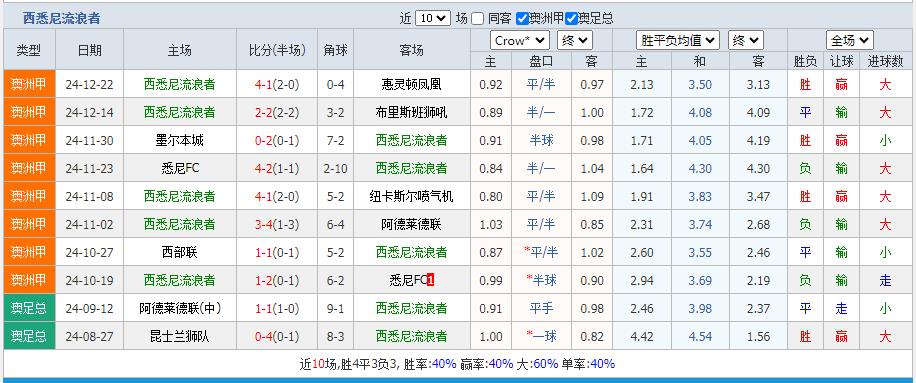Click the 西悉尼流浪者 team title
Viewport: 916px width, 383px height.
click(61, 18)
